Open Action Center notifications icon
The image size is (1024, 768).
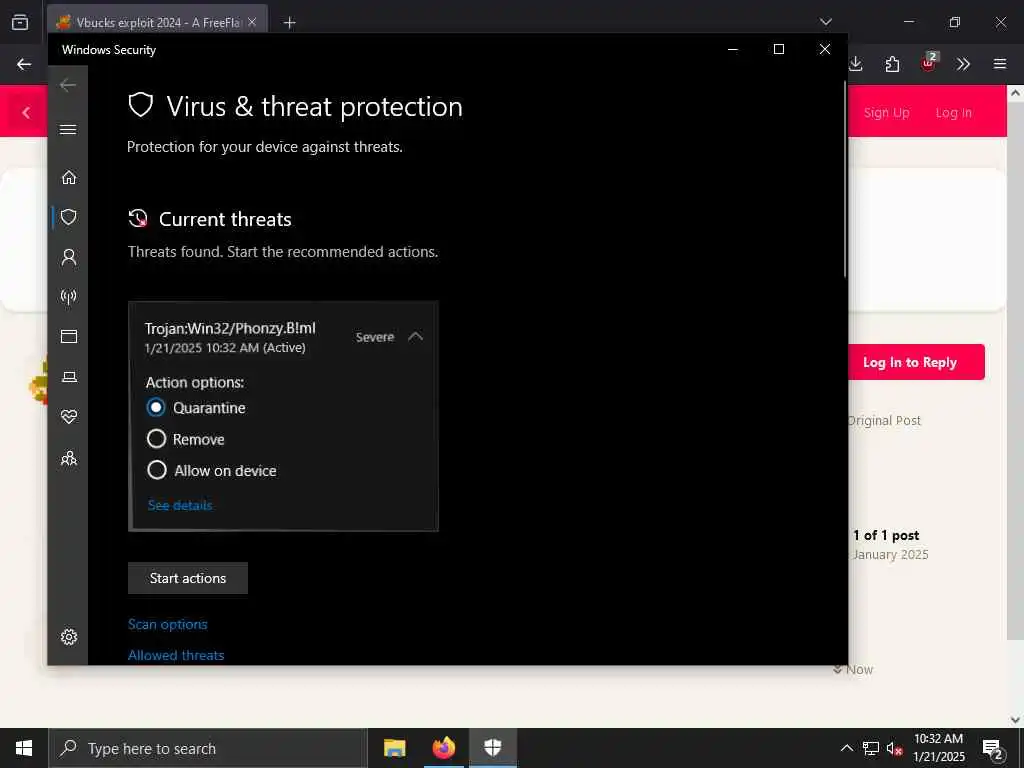(x=993, y=749)
